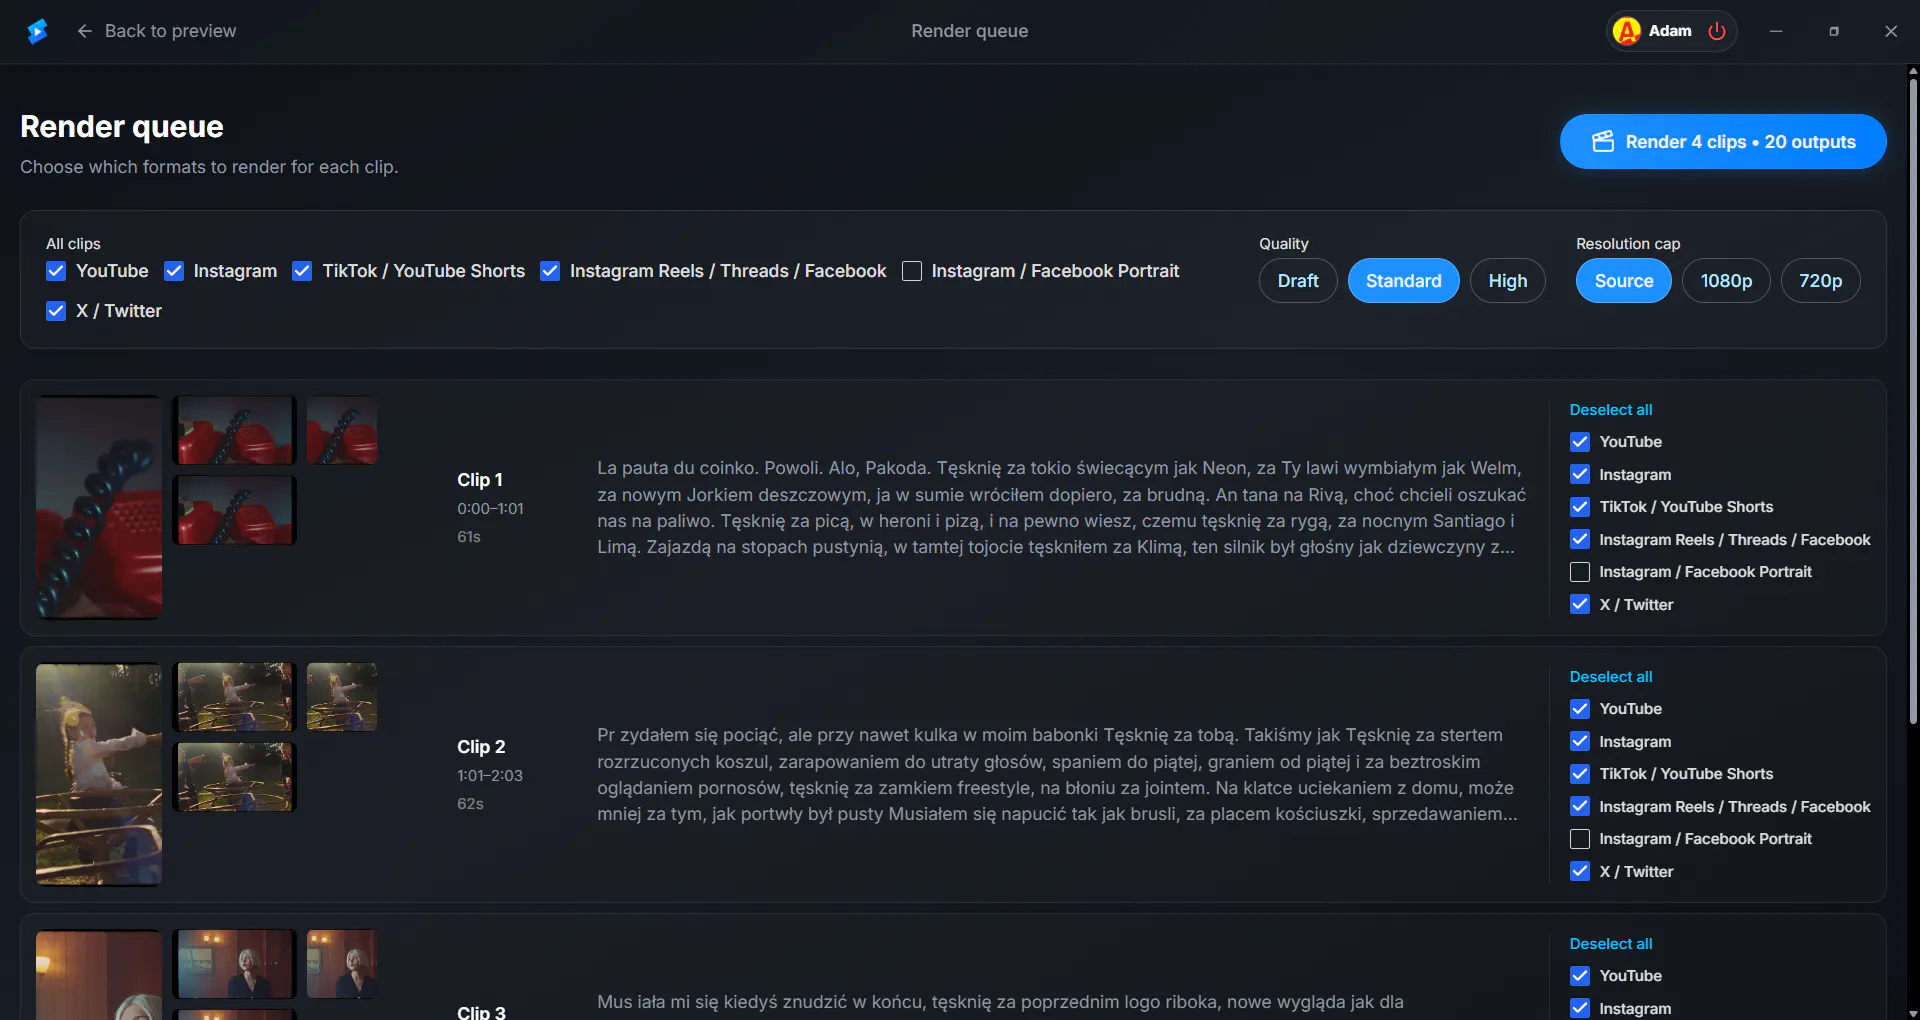Minimize the window
Screen dimensions: 1920x1020
click(x=1776, y=31)
